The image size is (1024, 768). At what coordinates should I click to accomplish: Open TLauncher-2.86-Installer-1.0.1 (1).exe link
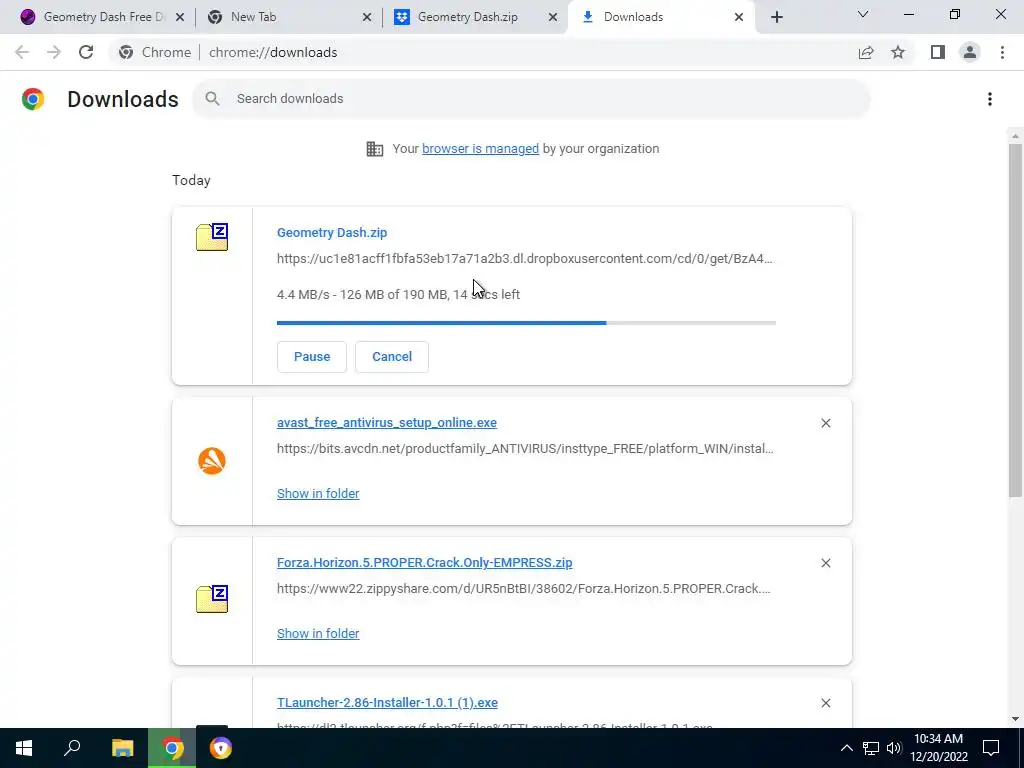387,703
